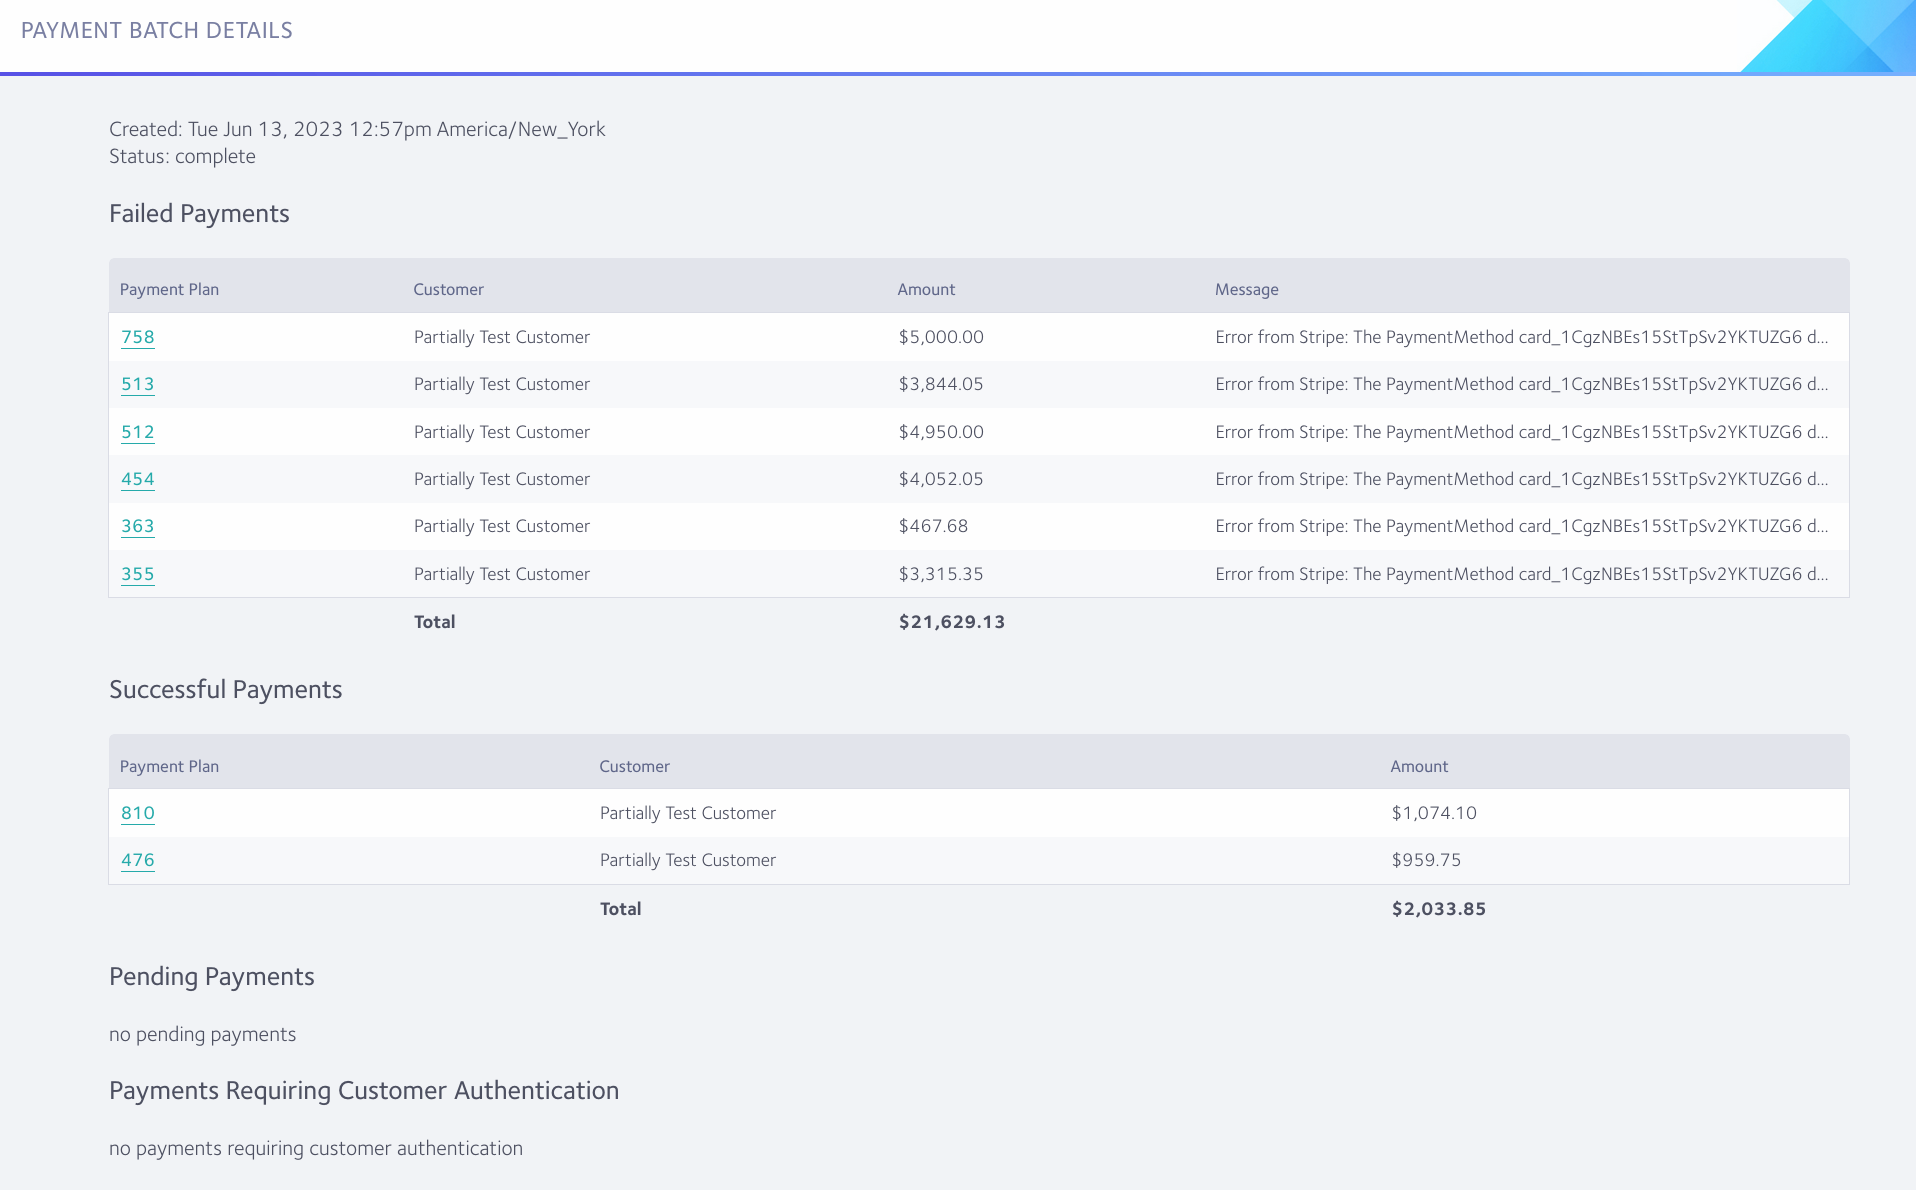The image size is (1916, 1190).
Task: Click the $959.75 successful amount
Action: (1426, 860)
